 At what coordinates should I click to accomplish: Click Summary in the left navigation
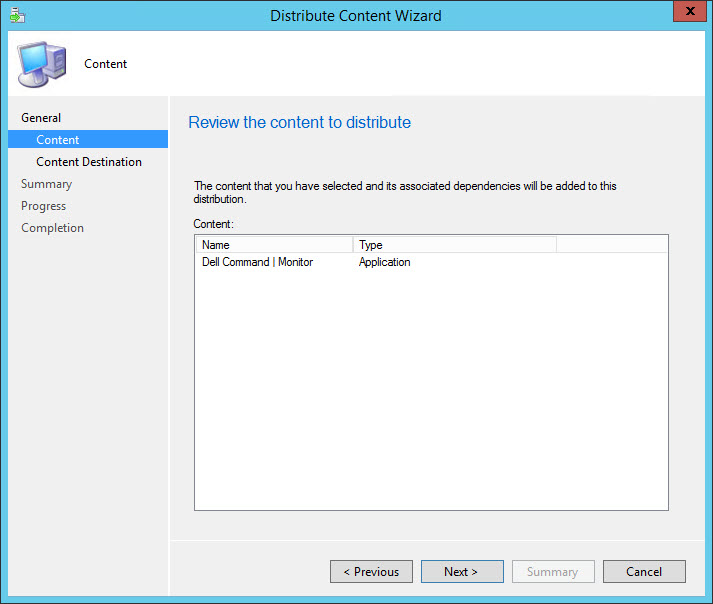click(46, 184)
